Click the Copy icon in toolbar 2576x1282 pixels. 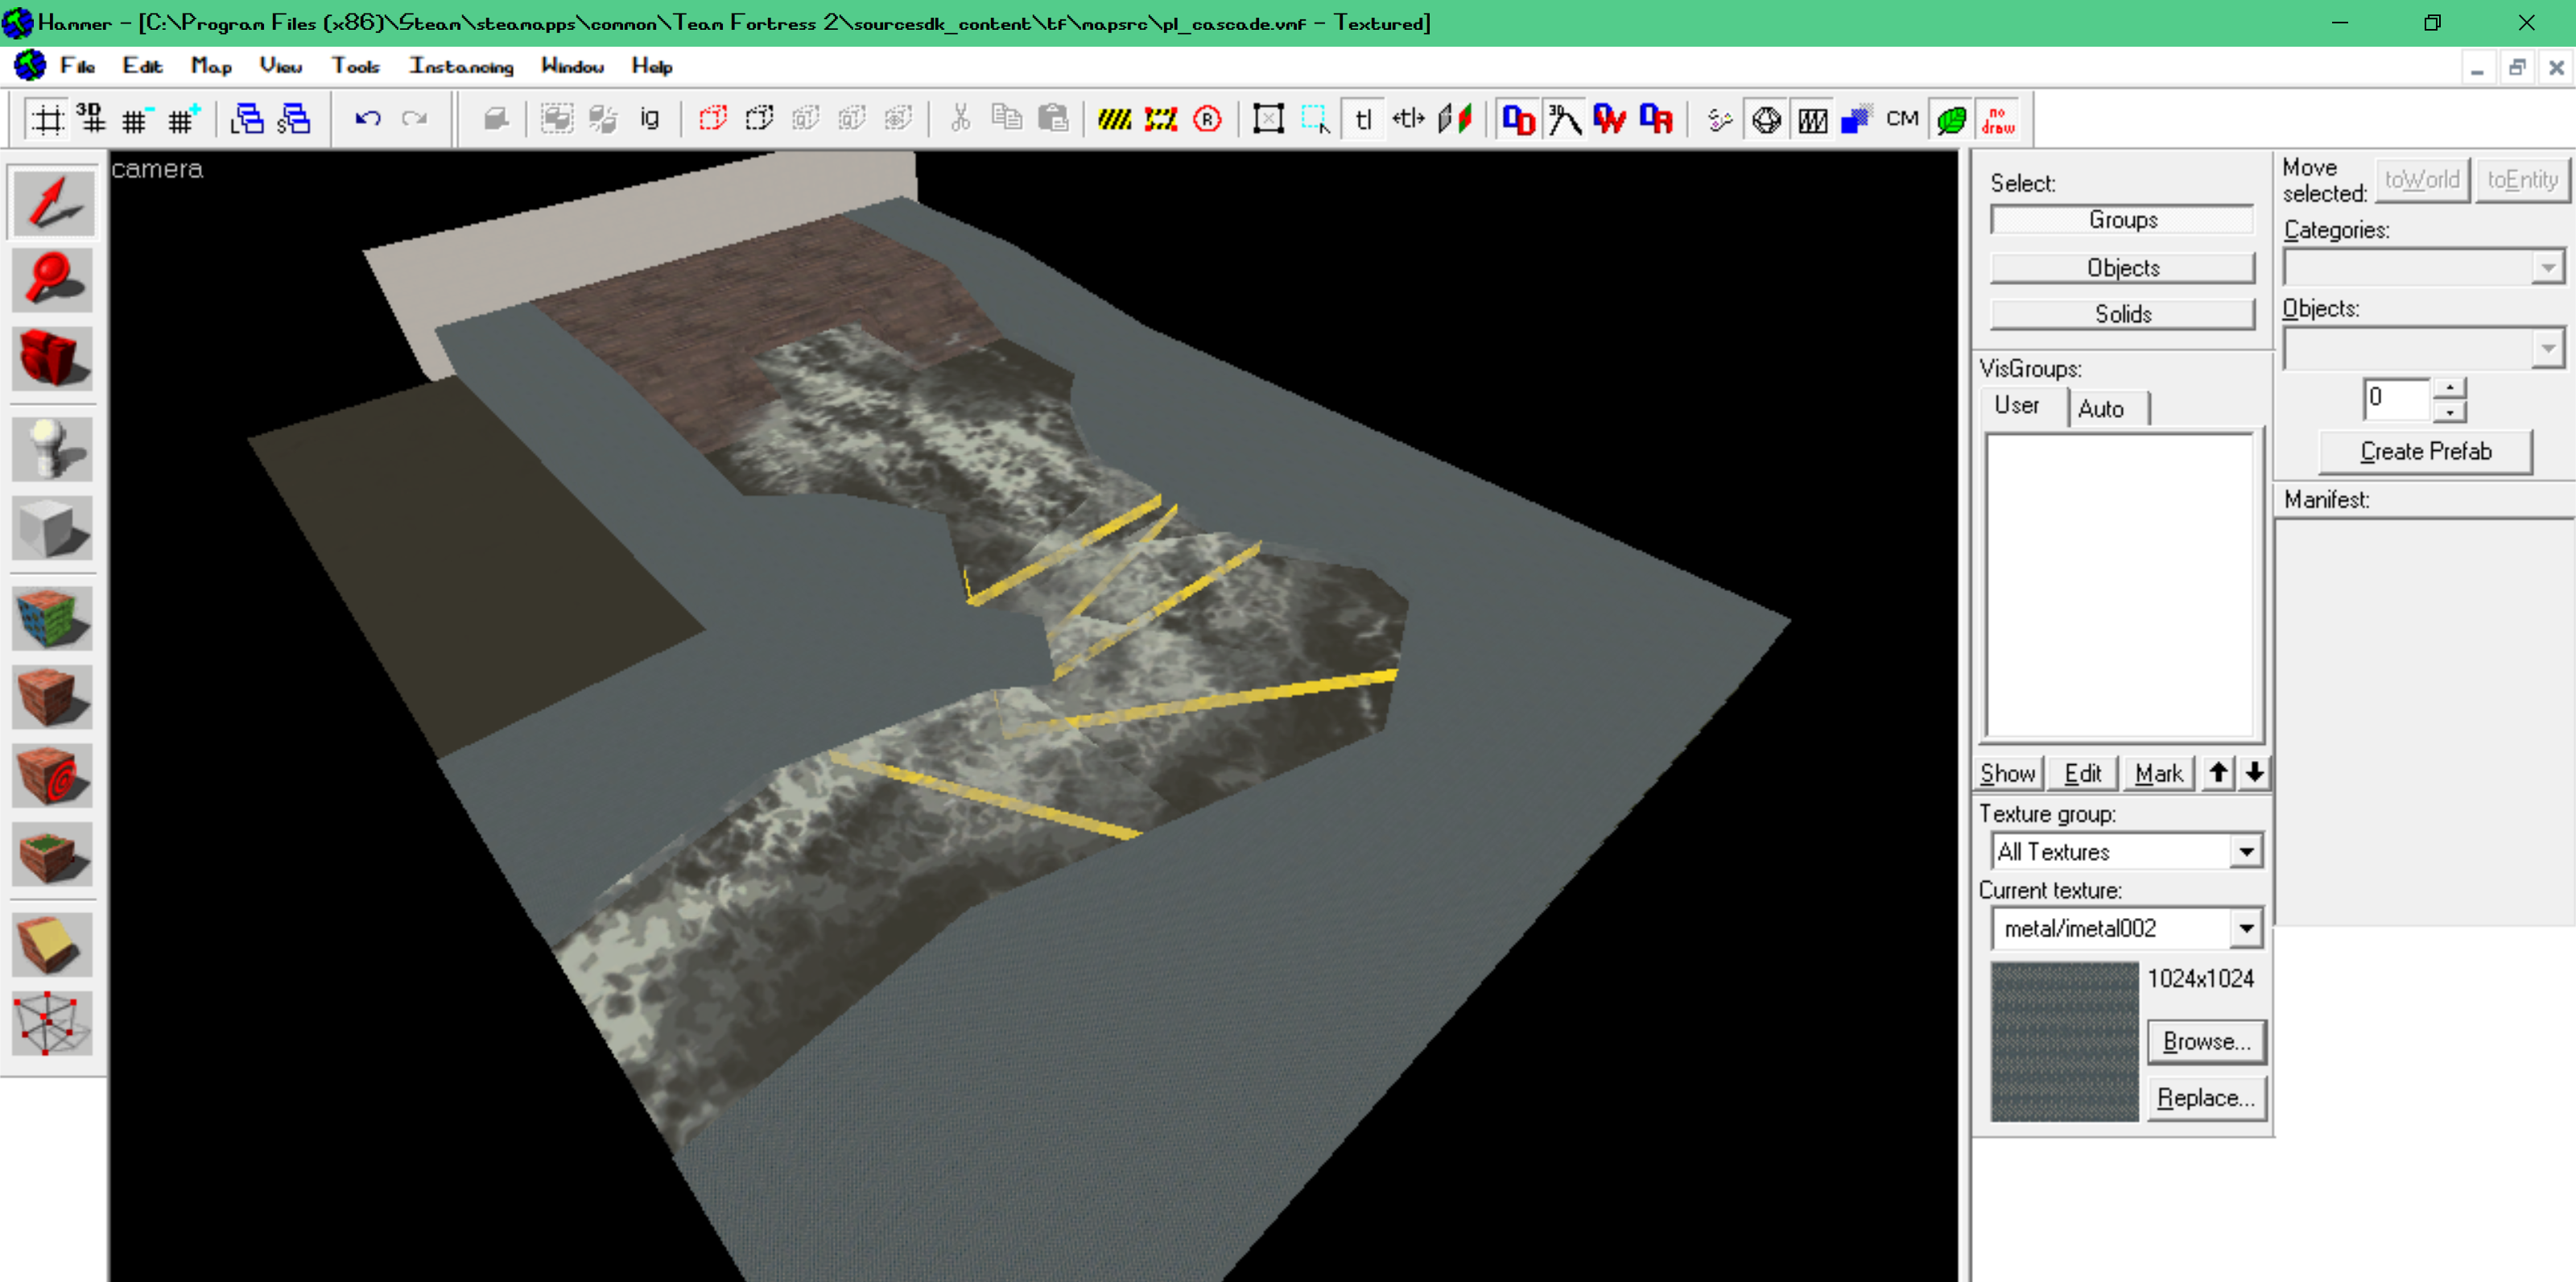point(1007,120)
